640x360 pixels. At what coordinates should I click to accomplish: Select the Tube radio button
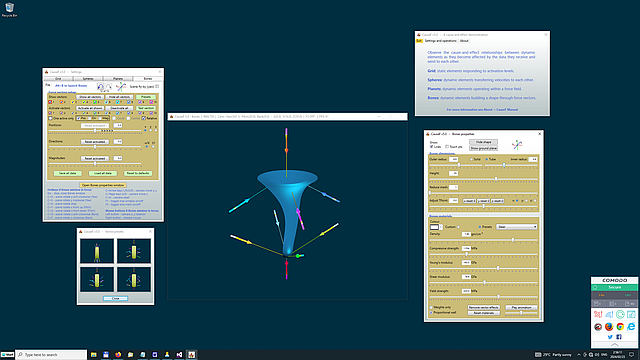[x=487, y=159]
